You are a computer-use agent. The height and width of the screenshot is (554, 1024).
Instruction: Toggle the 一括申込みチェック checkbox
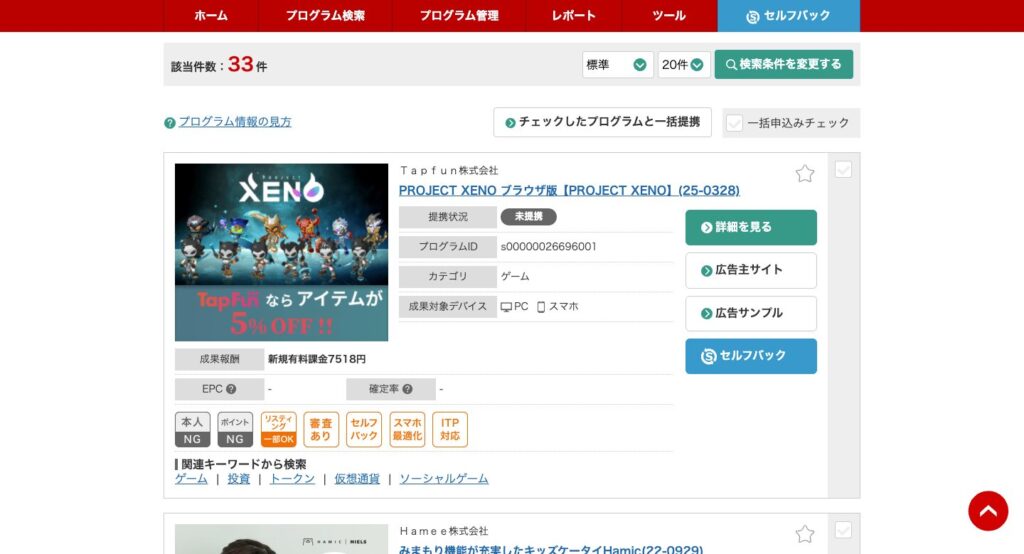tap(735, 123)
